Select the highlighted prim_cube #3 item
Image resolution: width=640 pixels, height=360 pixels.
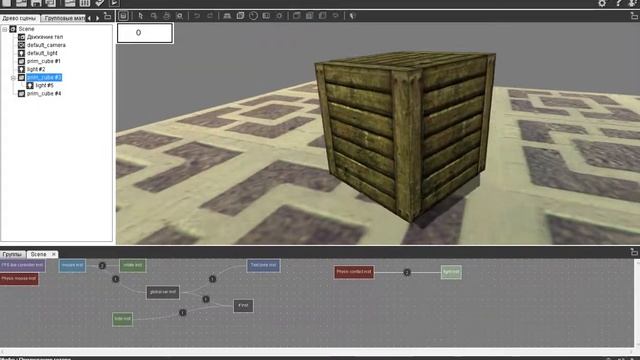[x=44, y=78]
